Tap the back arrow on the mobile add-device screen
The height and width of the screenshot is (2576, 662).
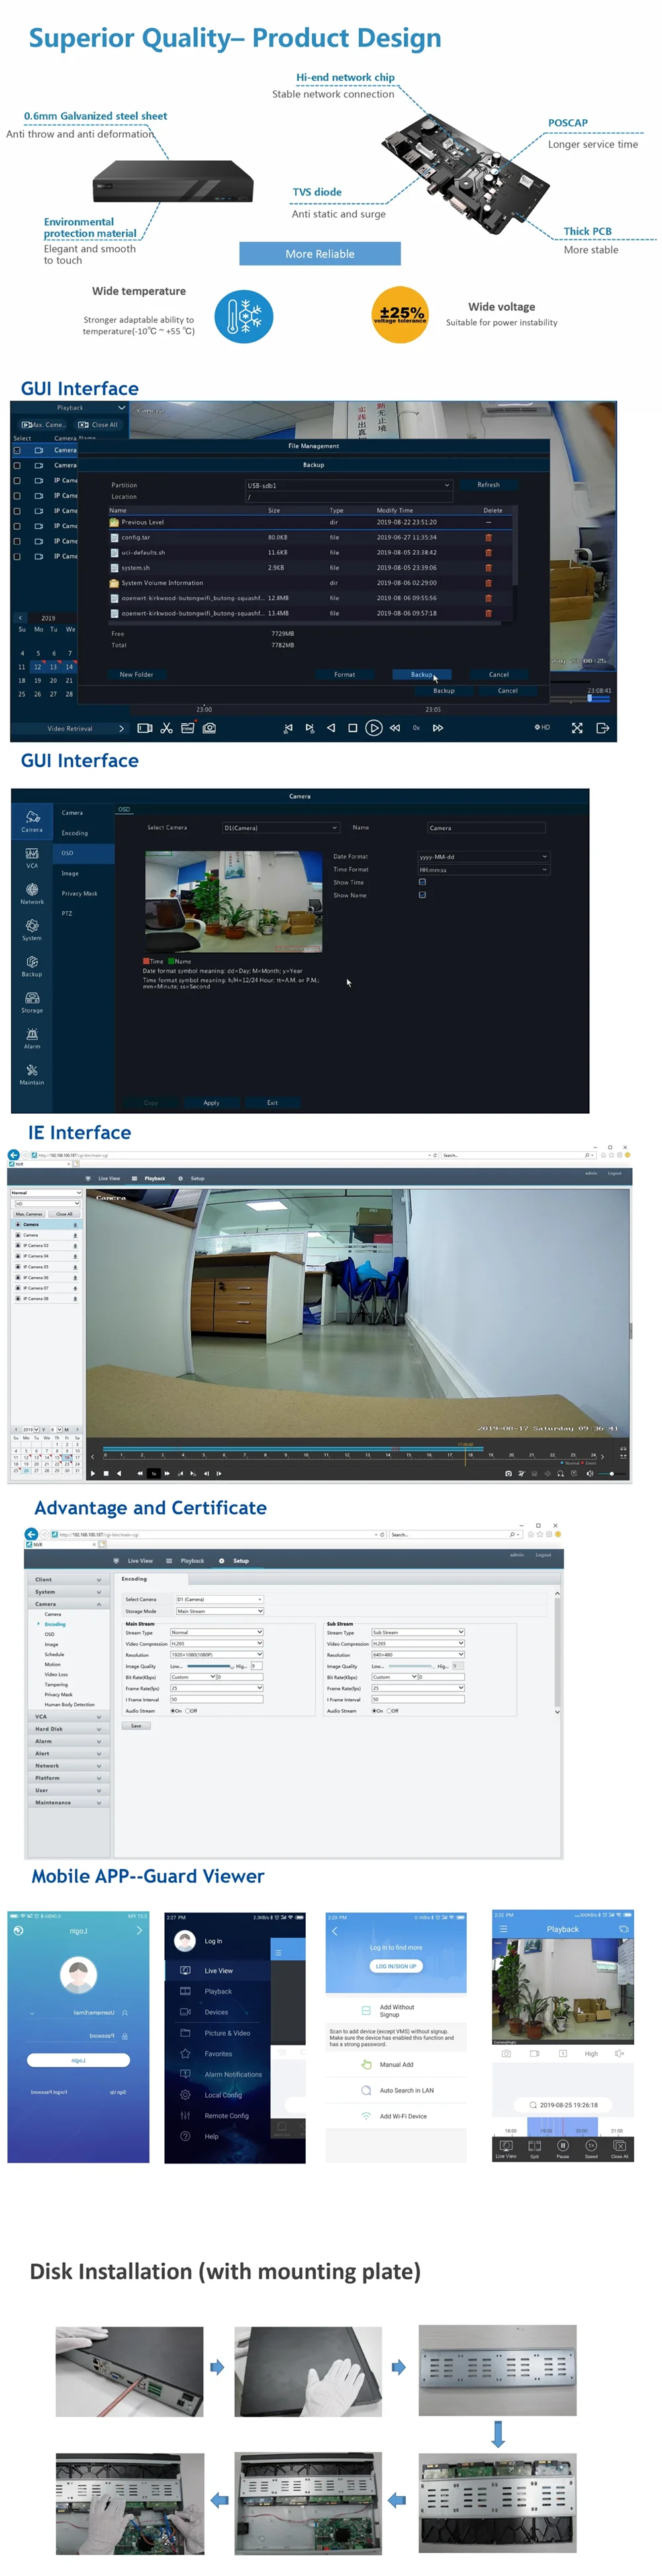point(335,1931)
